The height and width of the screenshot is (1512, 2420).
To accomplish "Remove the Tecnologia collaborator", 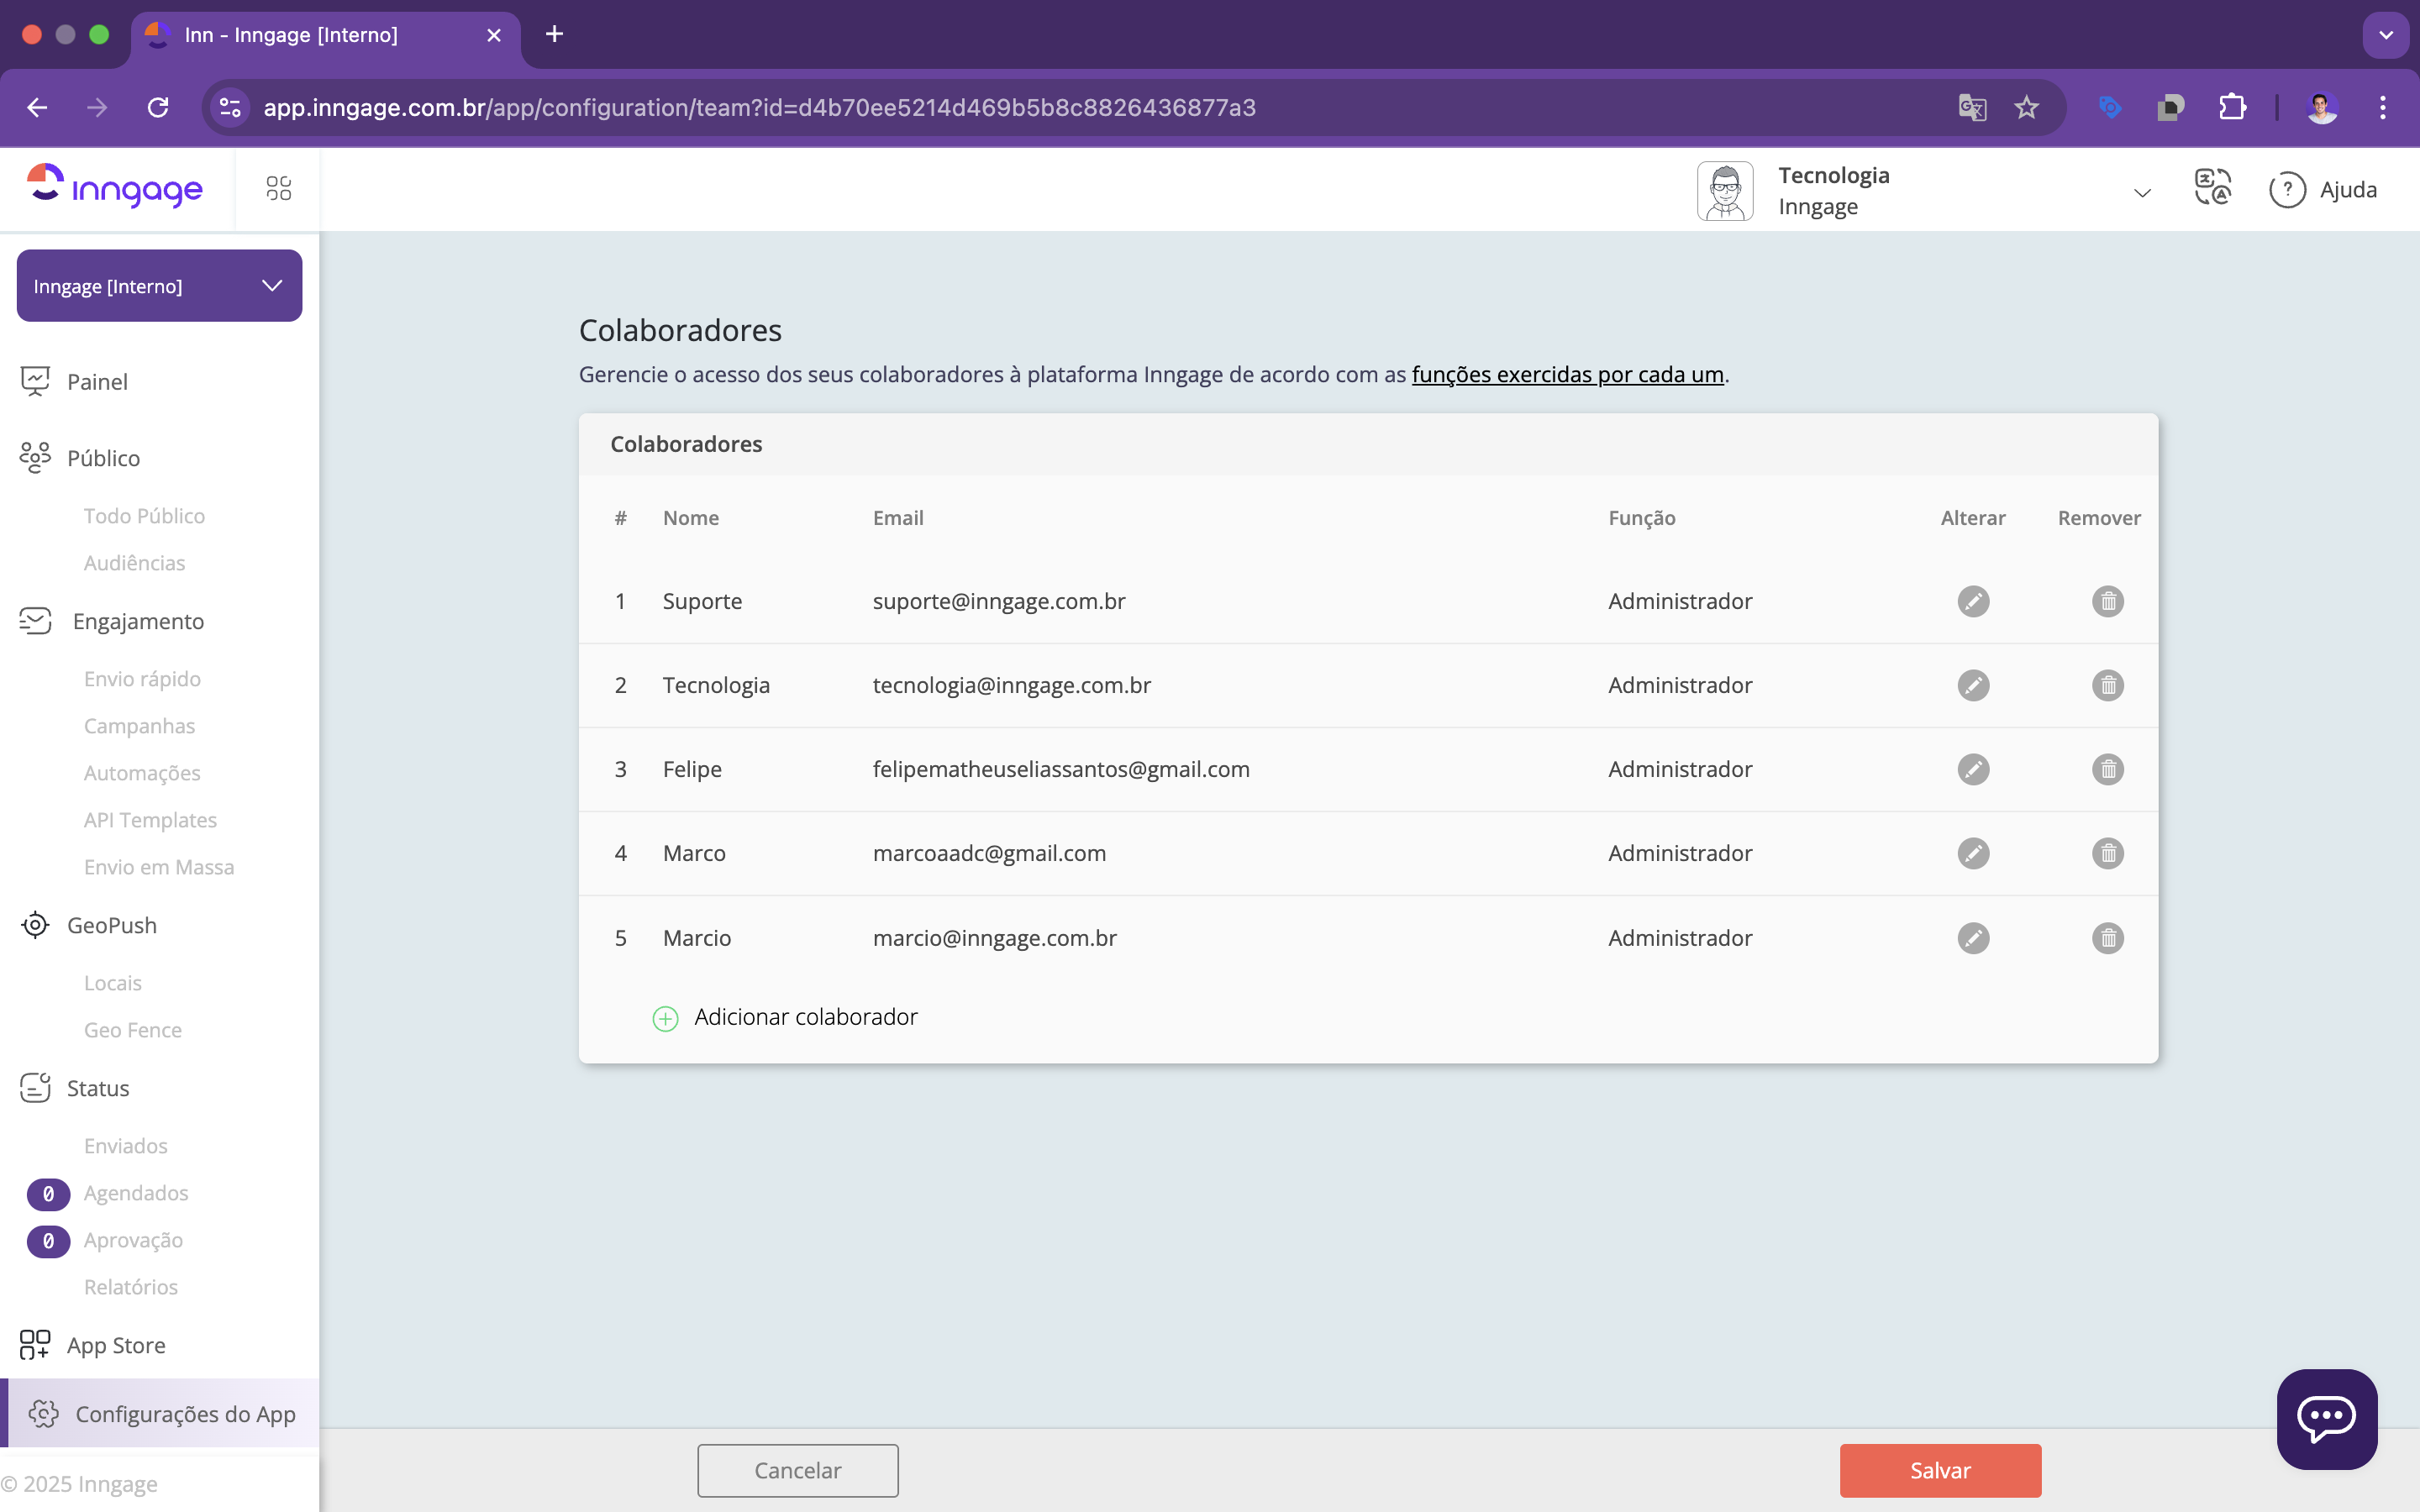I will pyautogui.click(x=2108, y=685).
